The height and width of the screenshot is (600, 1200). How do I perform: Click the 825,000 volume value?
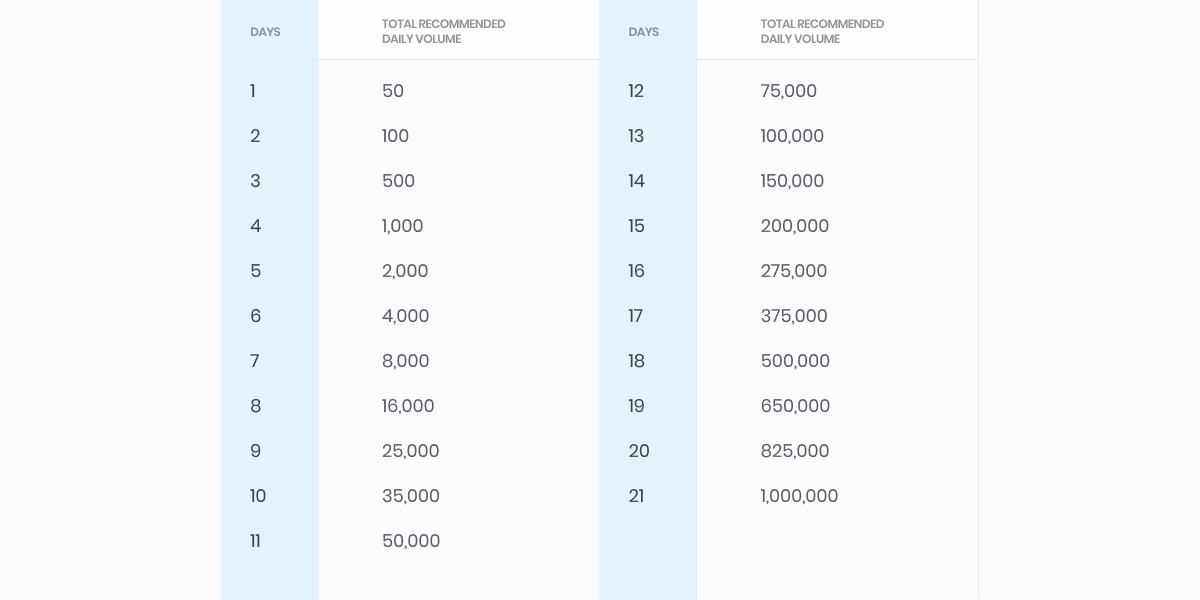(794, 451)
